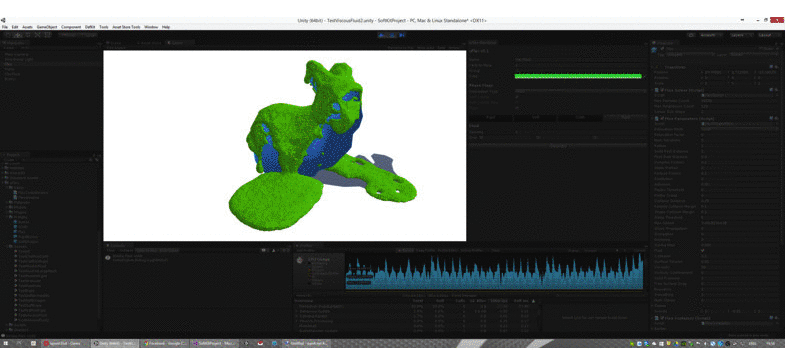Click the Step frame button in the toolbar

(402, 35)
